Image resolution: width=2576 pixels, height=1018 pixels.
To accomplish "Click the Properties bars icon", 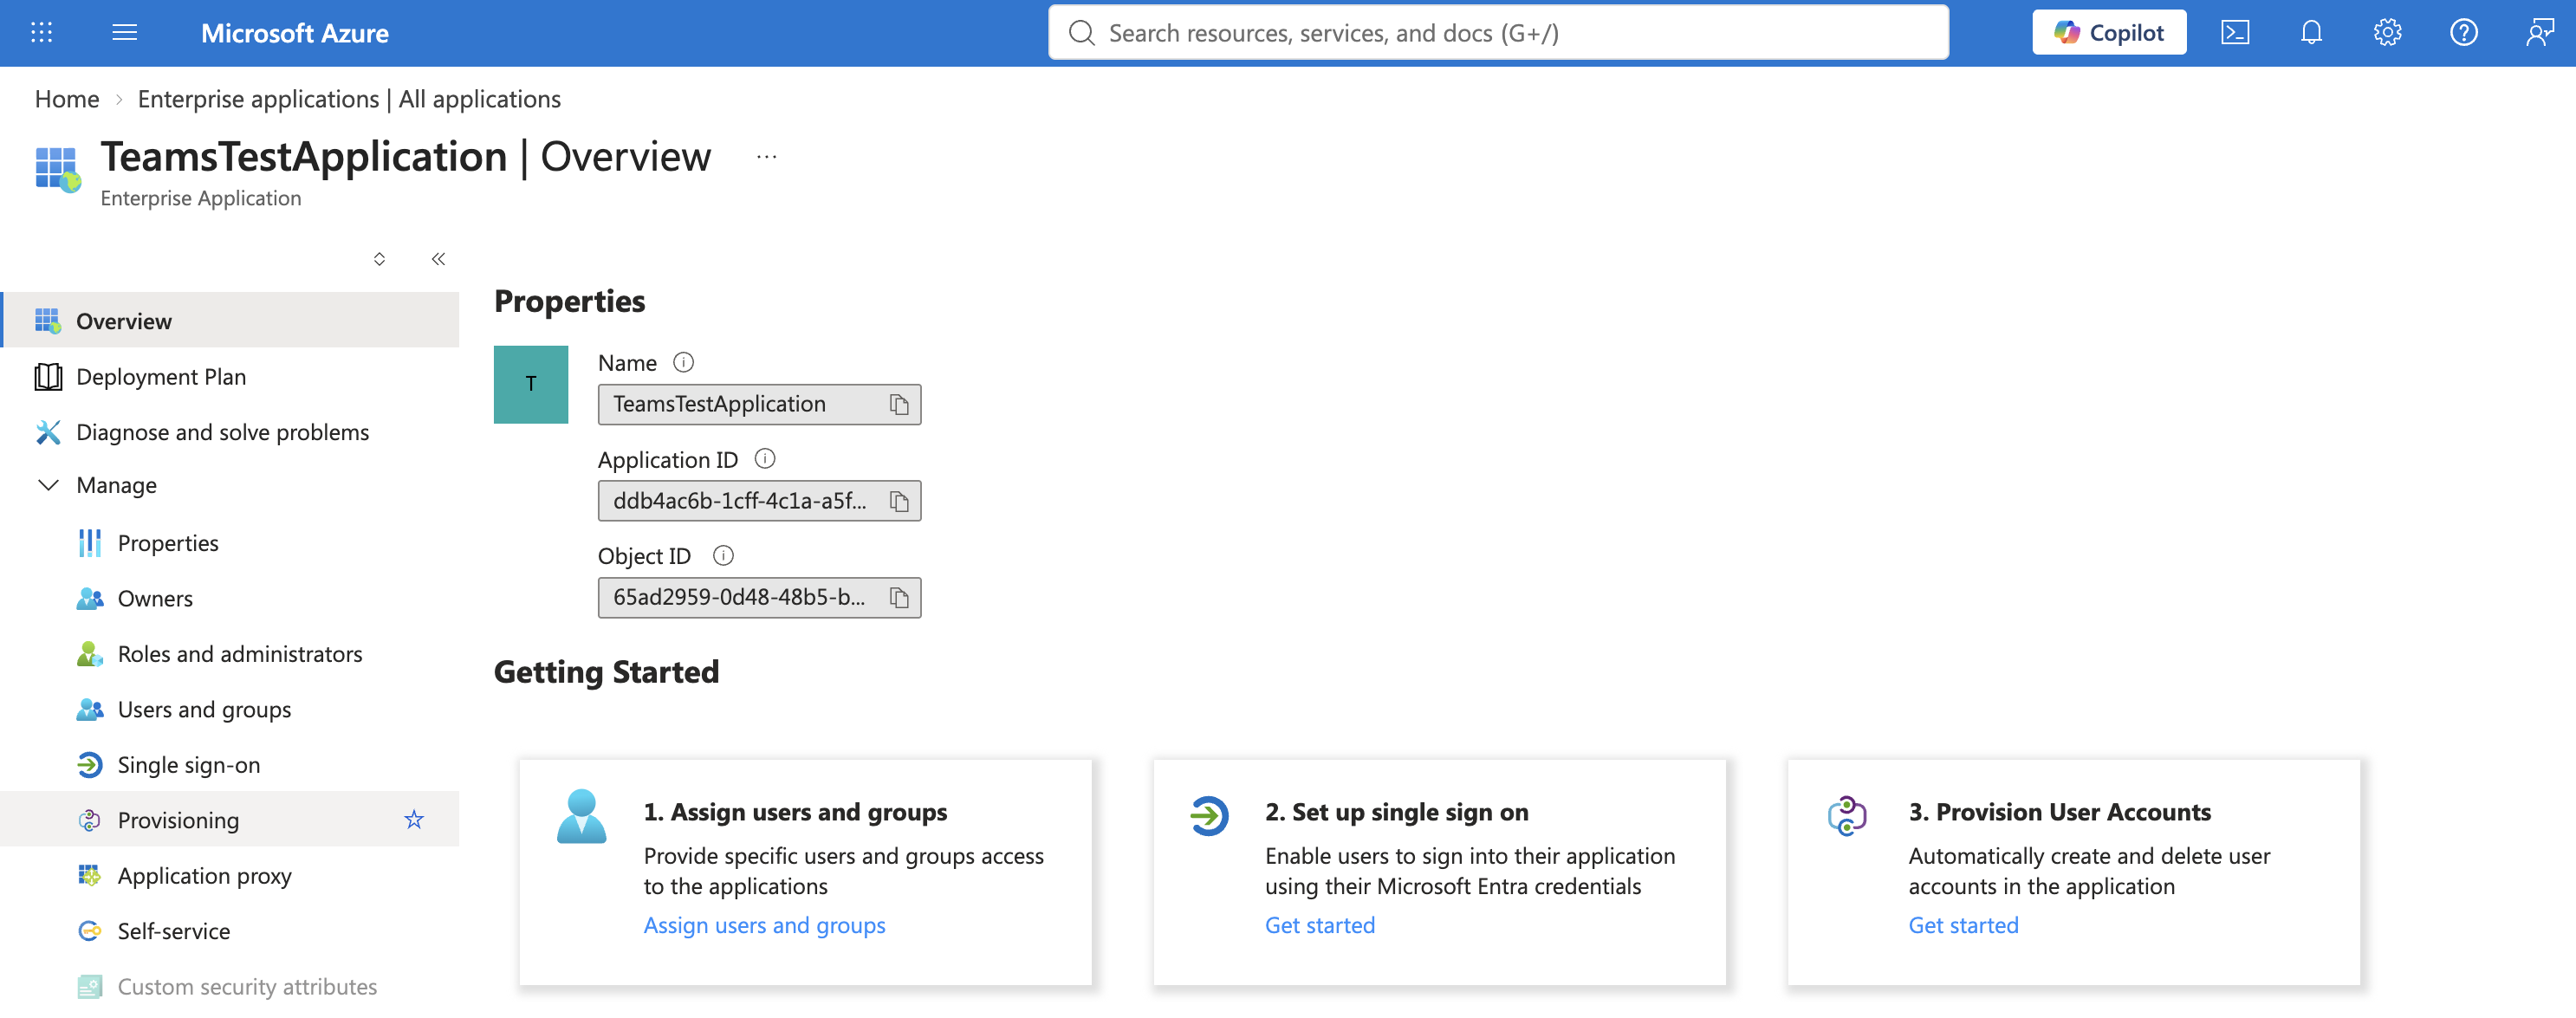I will [89, 543].
